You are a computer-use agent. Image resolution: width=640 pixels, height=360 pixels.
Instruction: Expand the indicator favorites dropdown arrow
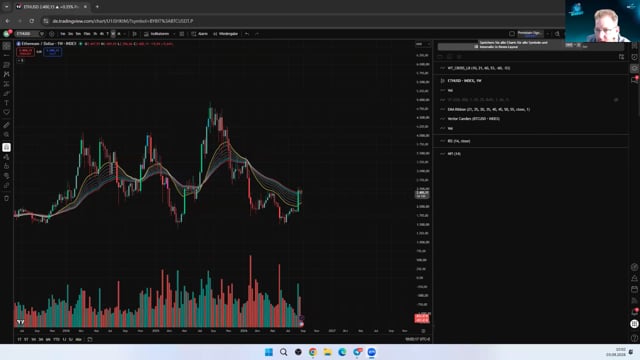174,34
